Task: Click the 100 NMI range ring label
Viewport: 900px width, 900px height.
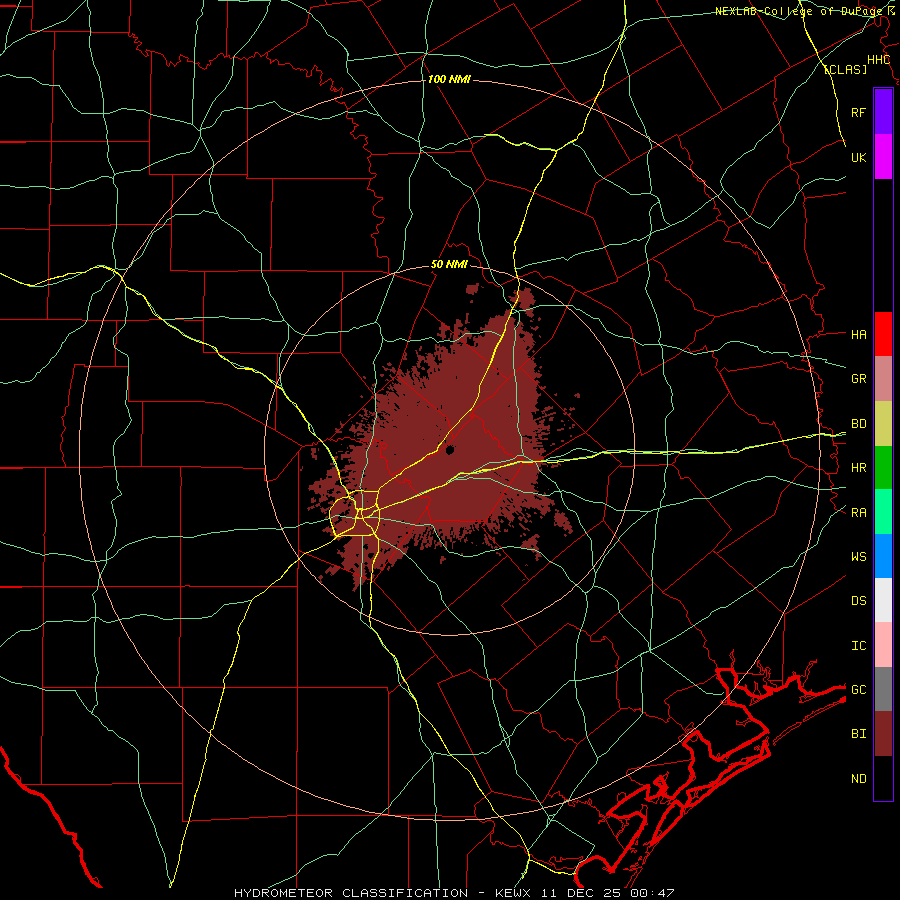Action: coord(449,79)
